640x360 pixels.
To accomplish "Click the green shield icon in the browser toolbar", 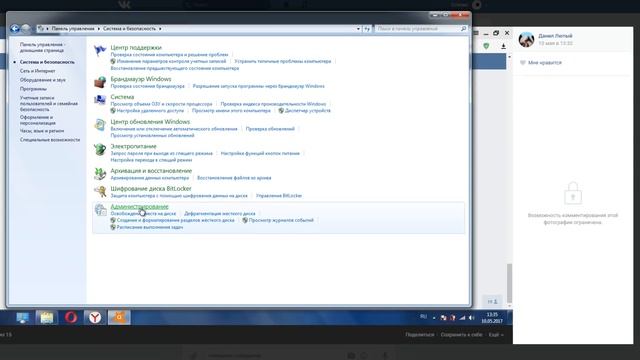I will pos(486,46).
